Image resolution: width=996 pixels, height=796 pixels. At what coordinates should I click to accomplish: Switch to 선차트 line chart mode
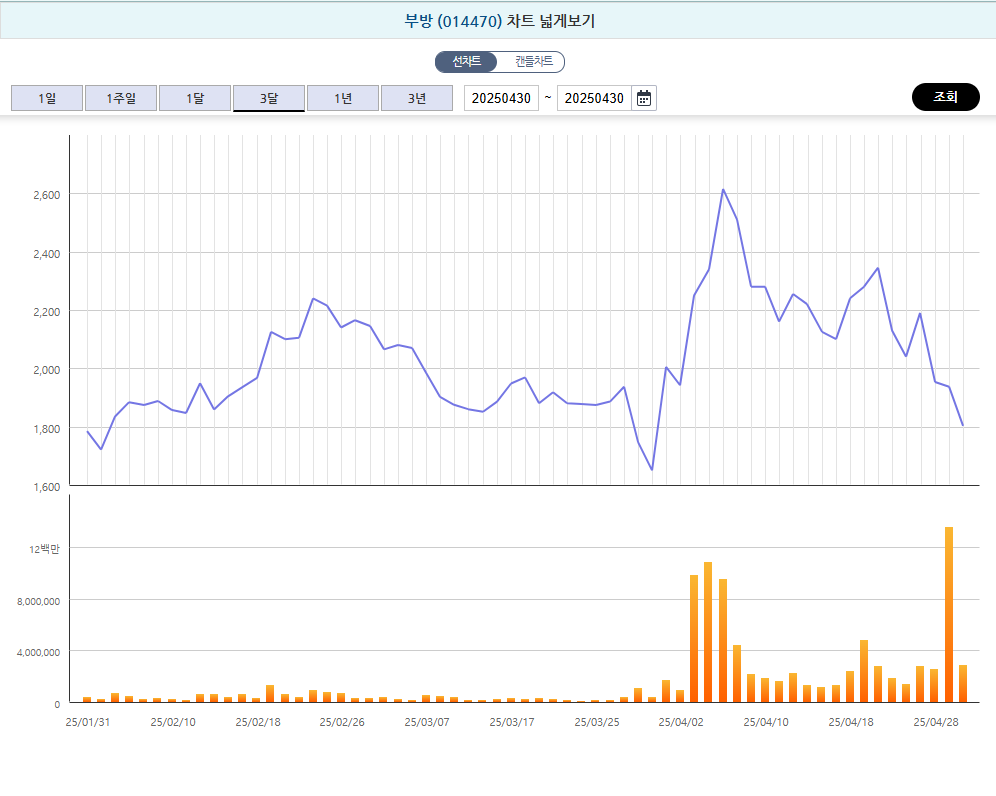click(466, 62)
